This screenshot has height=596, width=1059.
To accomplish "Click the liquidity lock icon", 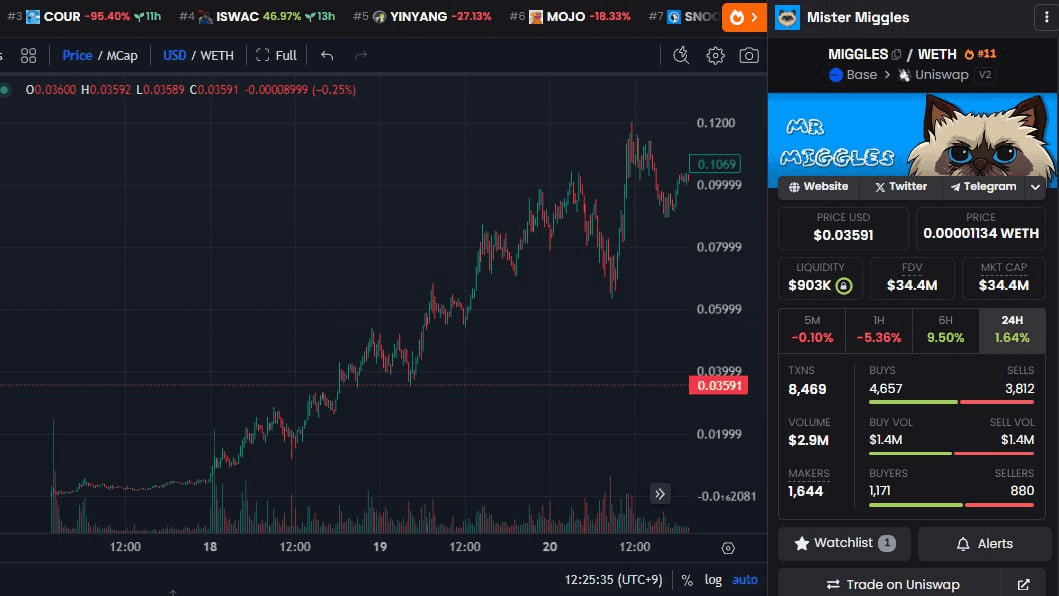I will pos(844,286).
